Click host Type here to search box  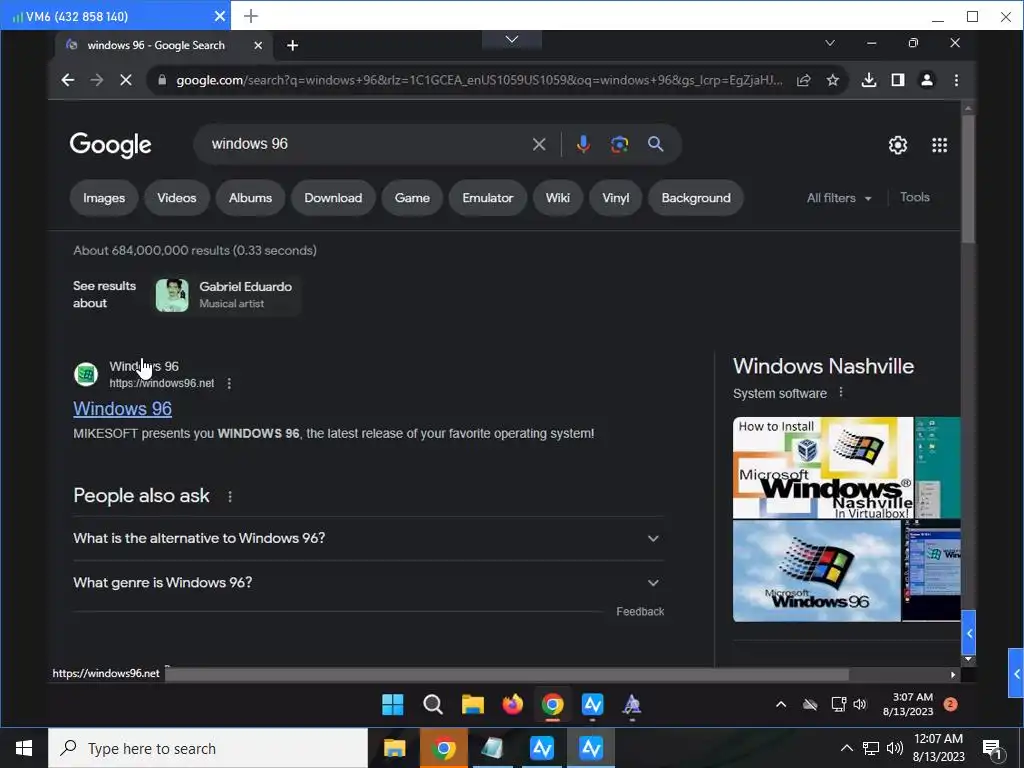click(208, 748)
